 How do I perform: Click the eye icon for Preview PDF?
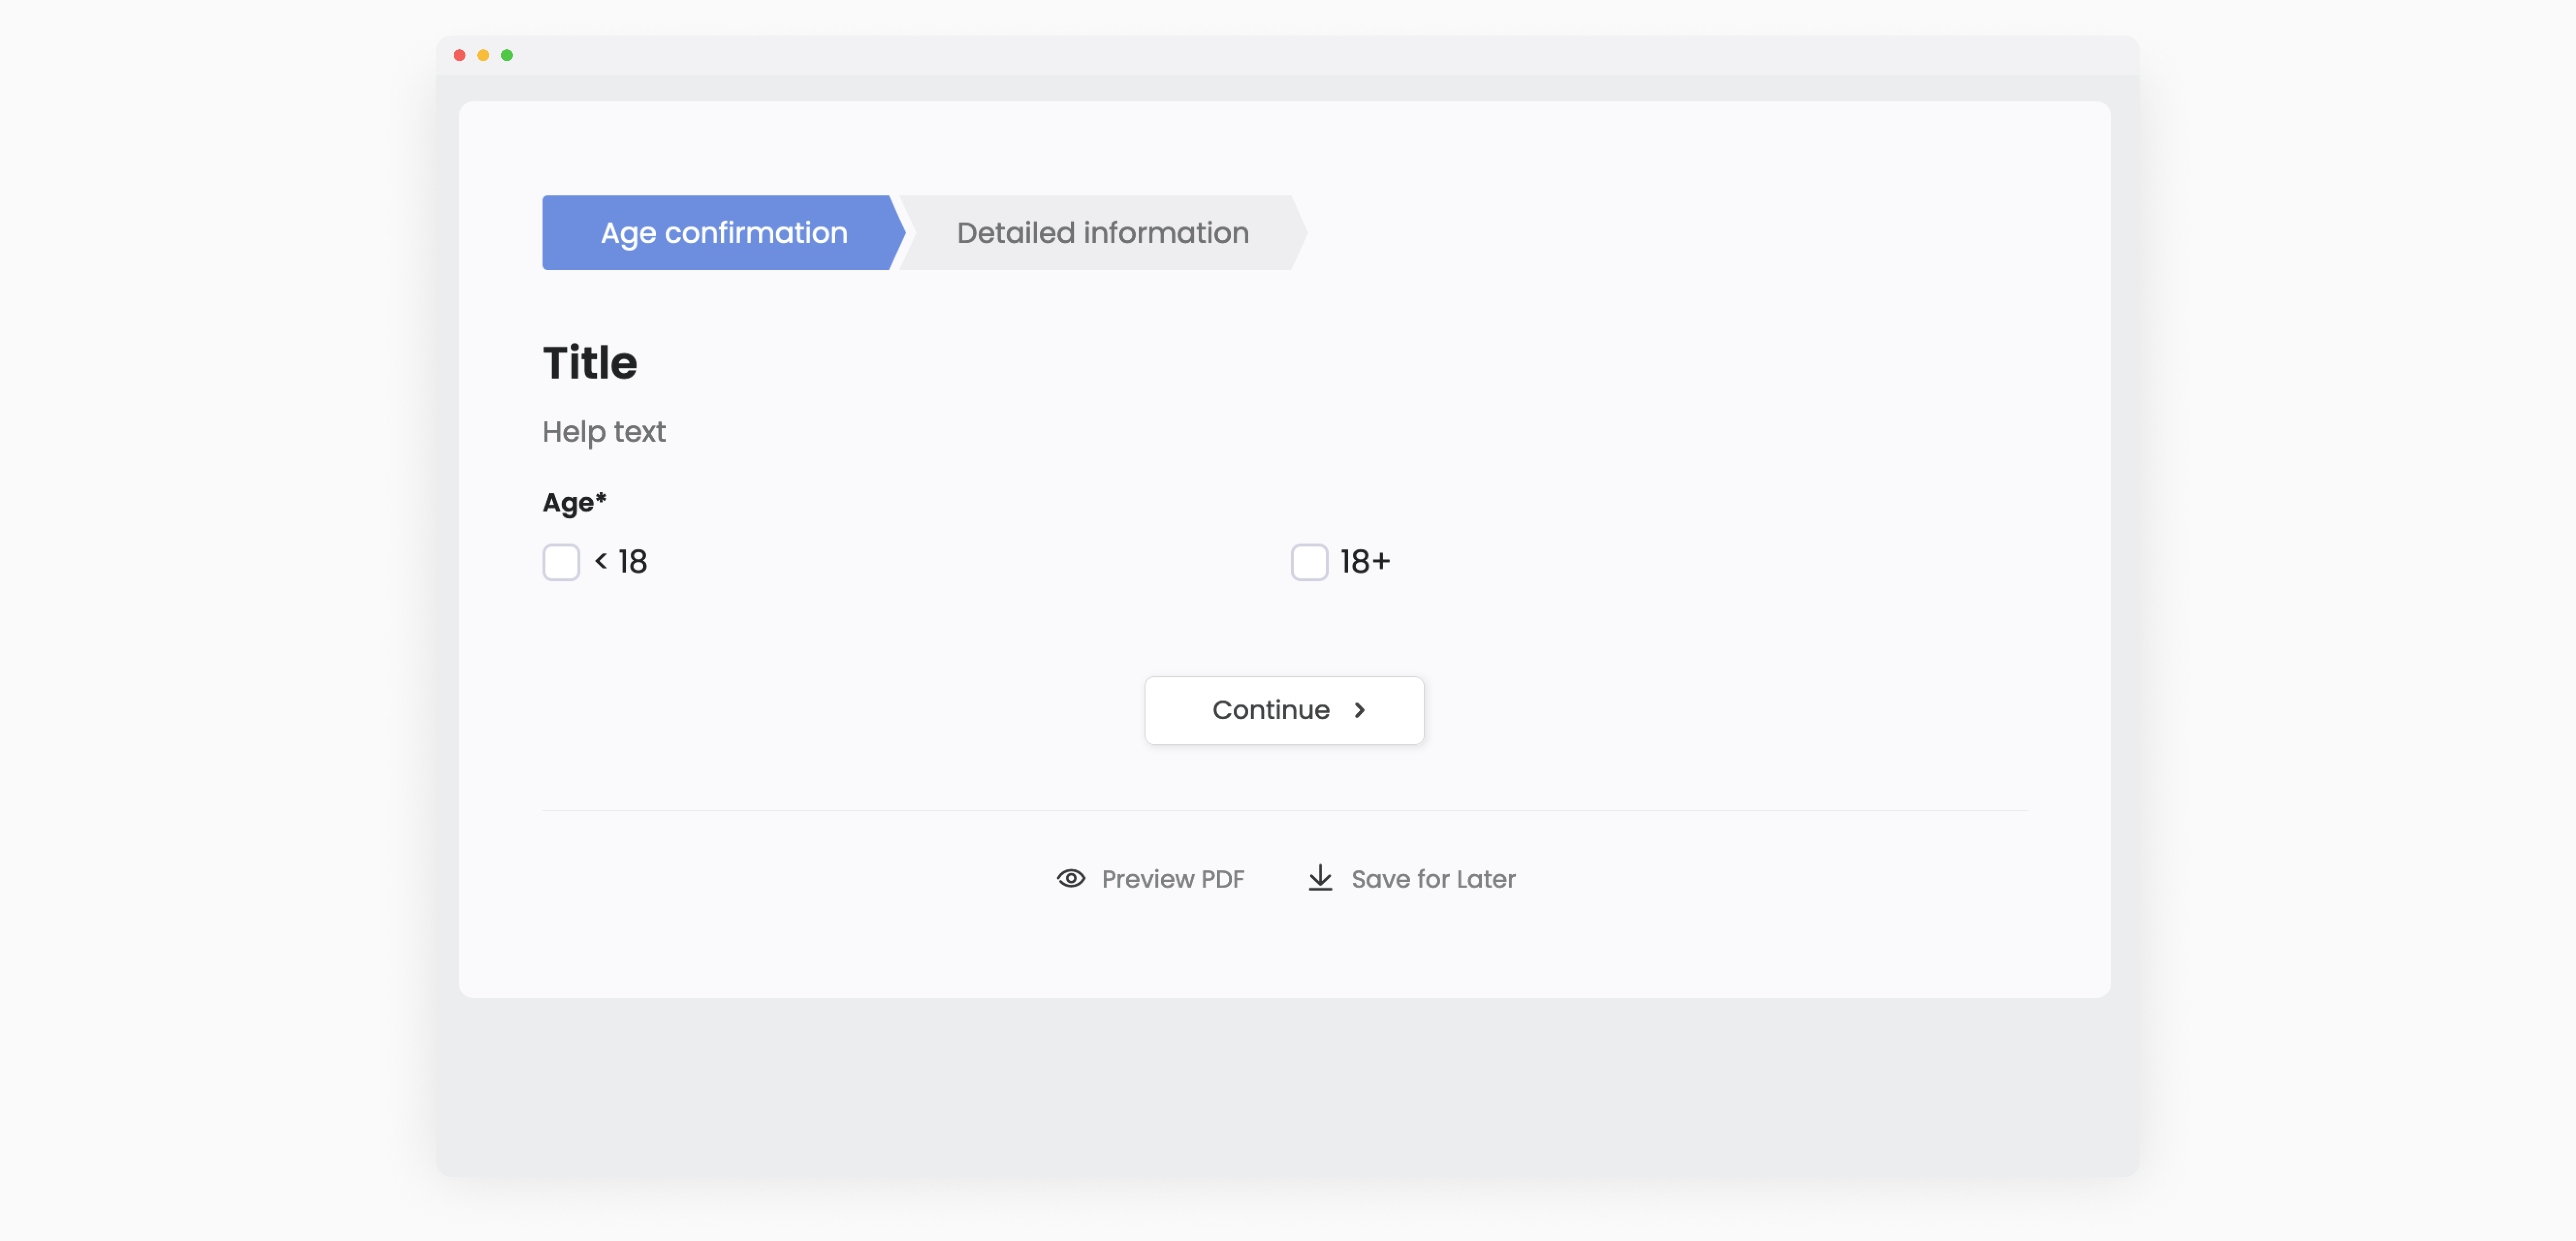(1071, 878)
